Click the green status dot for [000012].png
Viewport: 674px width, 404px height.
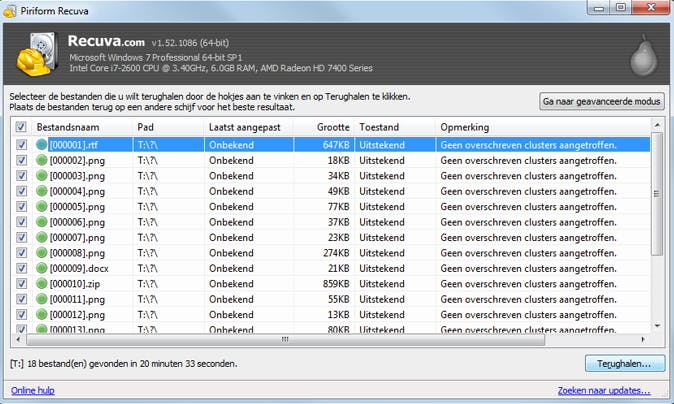(42, 315)
